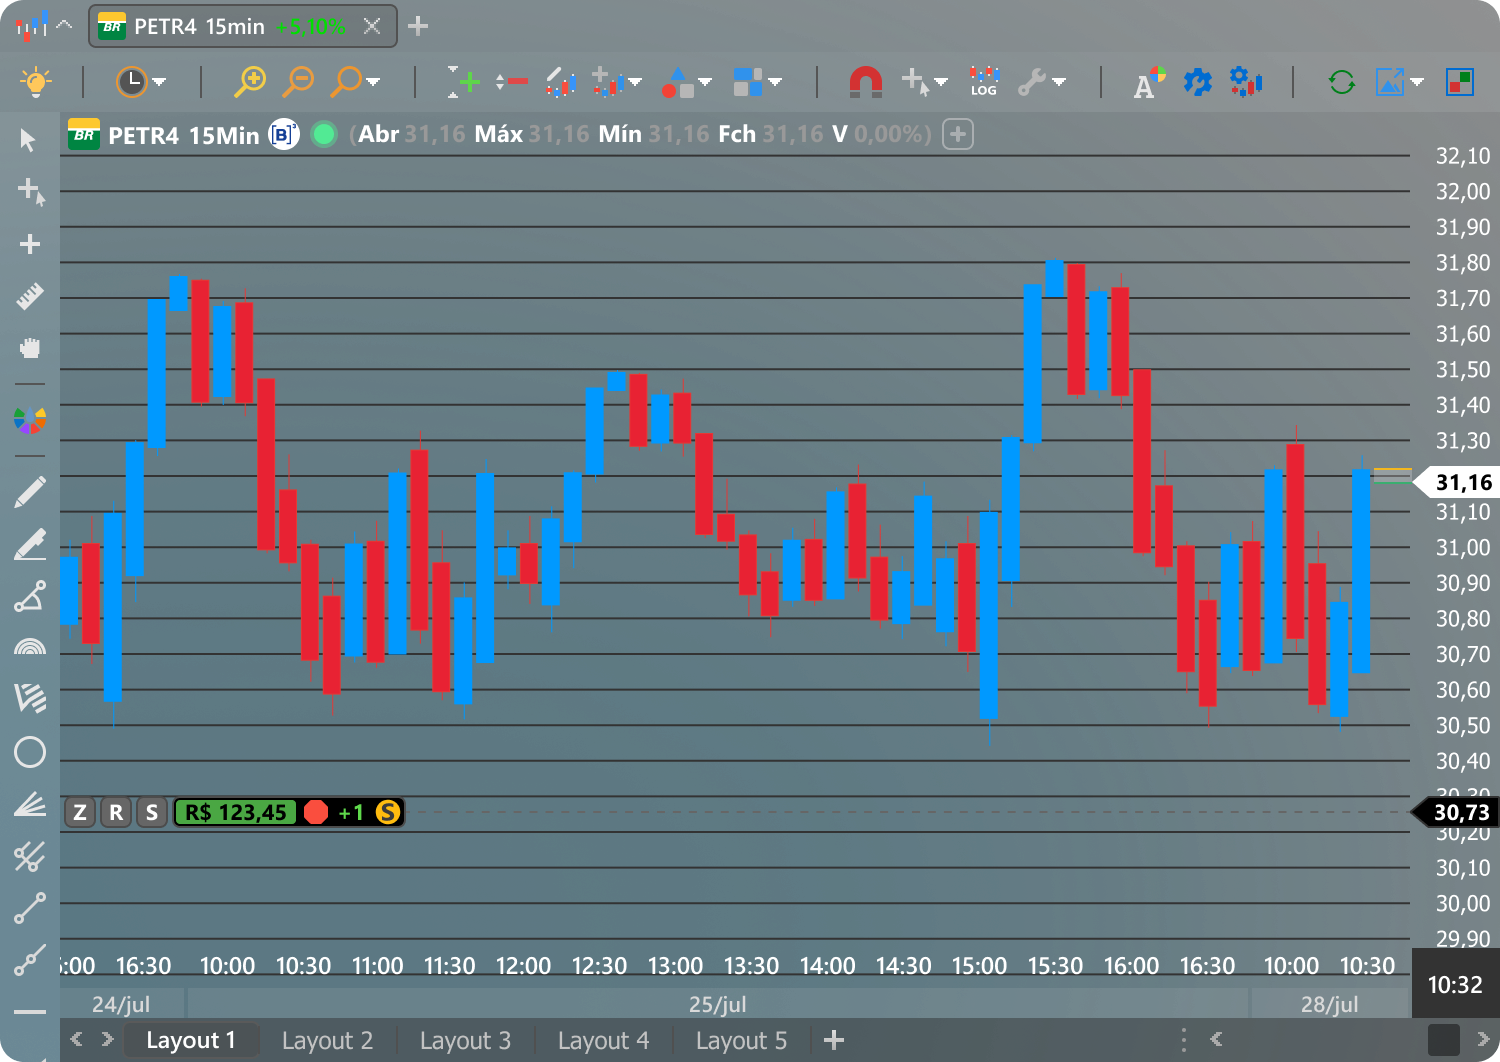The image size is (1500, 1062).
Task: Add a new layout with the bottom plus
Action: click(834, 1040)
